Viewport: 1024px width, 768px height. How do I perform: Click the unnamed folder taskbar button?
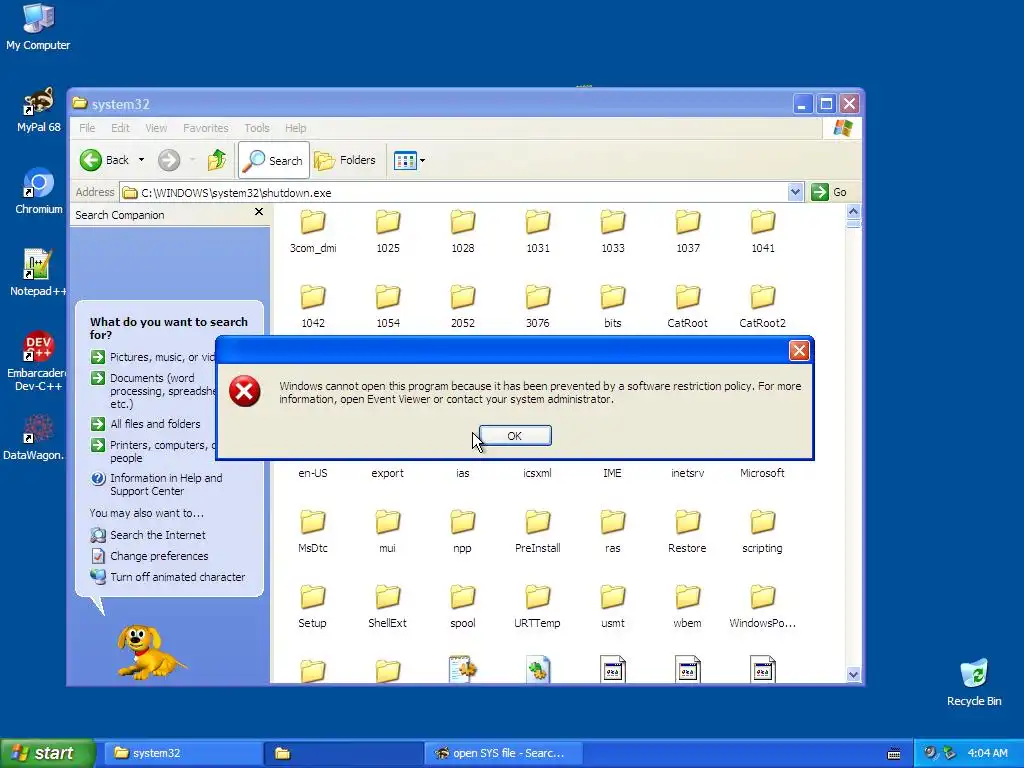(x=344, y=753)
